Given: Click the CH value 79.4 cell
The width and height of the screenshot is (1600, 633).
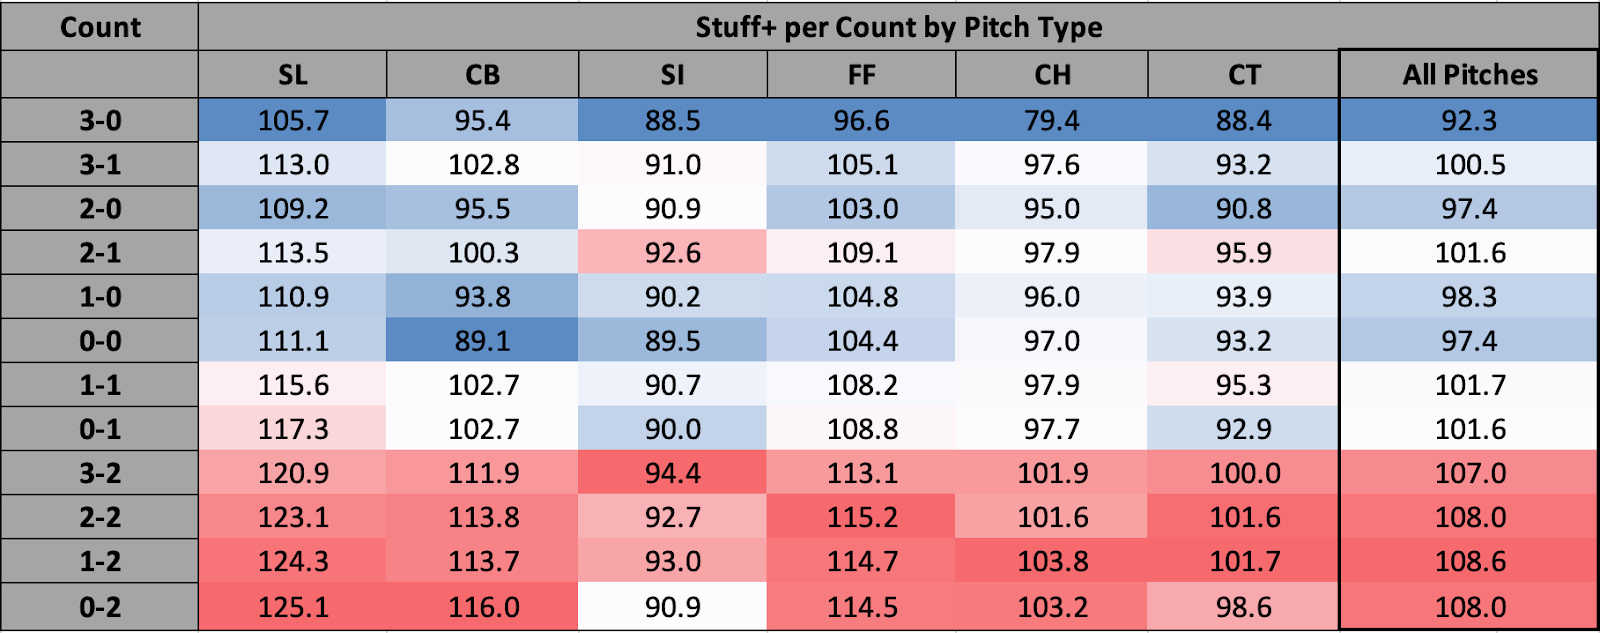Looking at the screenshot, I should coord(1051,121).
